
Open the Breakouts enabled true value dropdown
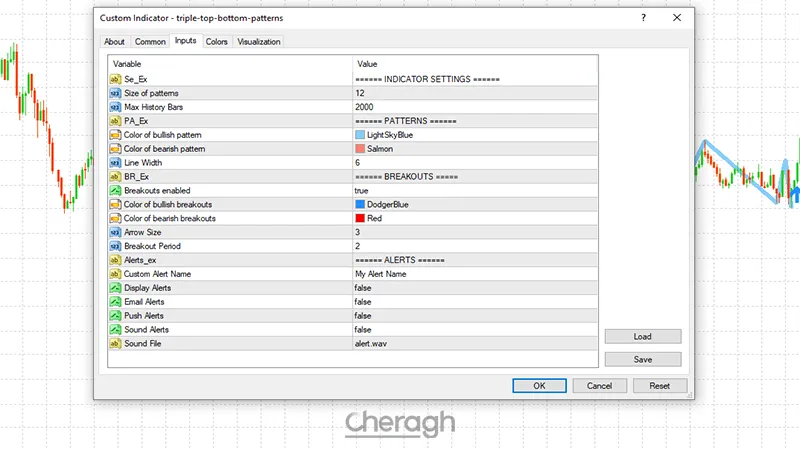click(x=363, y=190)
